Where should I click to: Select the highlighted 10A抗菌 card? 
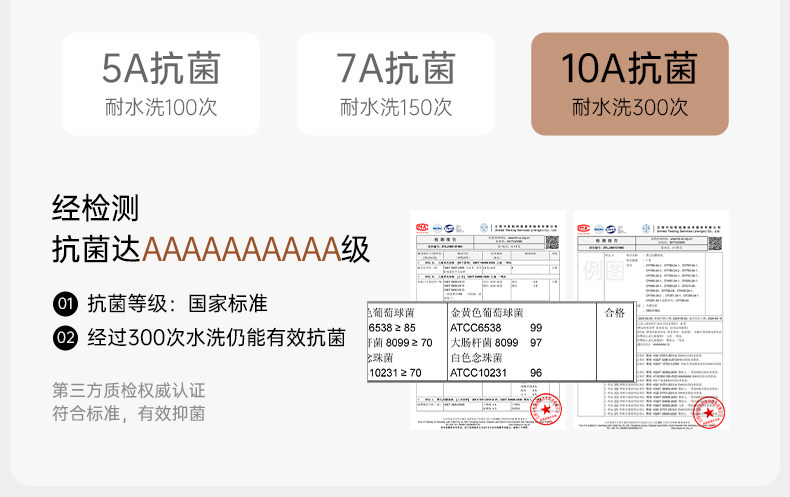tap(630, 84)
